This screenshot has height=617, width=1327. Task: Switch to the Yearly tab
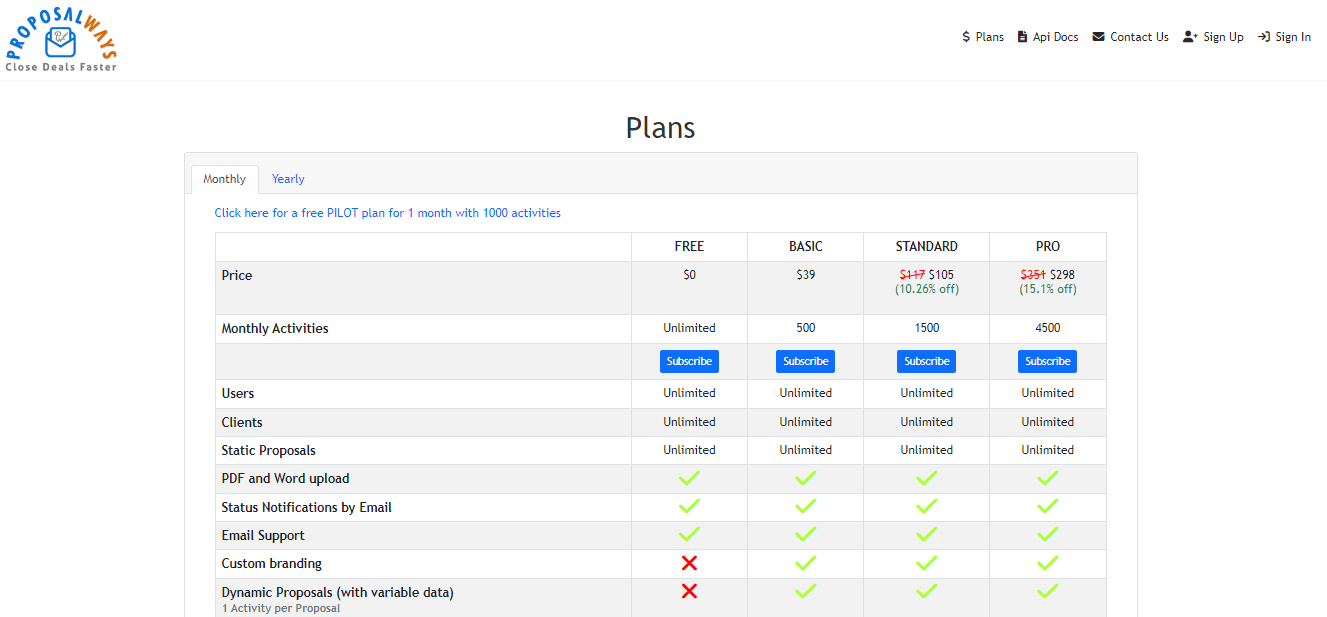point(288,179)
